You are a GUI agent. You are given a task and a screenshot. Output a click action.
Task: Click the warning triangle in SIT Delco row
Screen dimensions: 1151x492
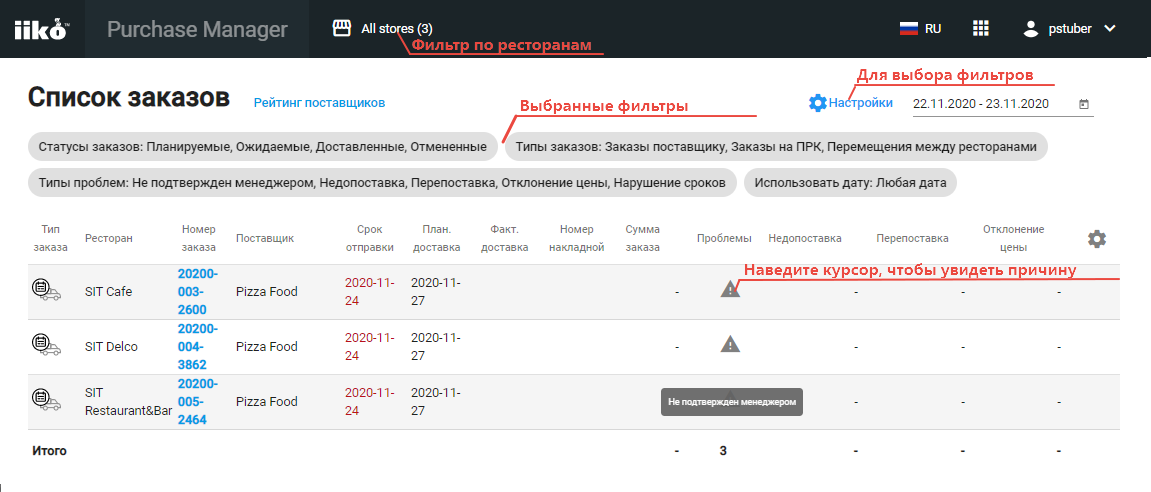pos(731,345)
